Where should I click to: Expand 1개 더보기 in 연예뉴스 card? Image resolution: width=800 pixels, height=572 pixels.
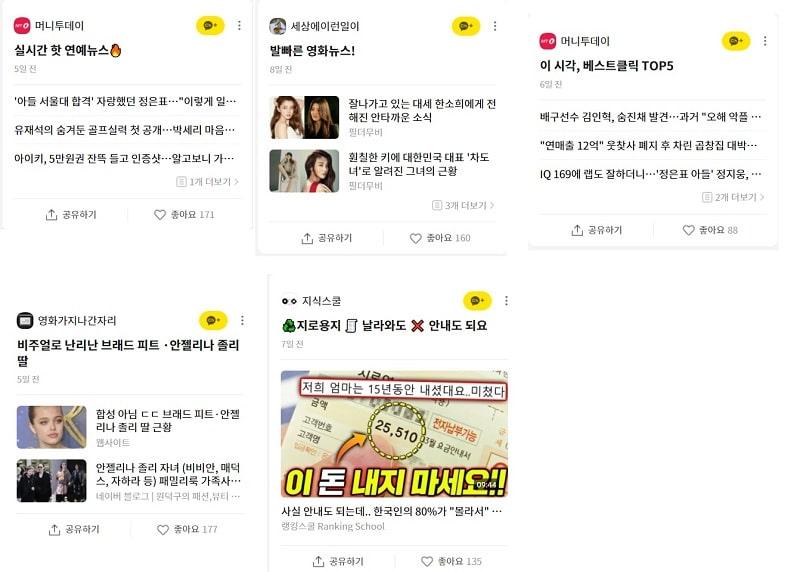[208, 182]
